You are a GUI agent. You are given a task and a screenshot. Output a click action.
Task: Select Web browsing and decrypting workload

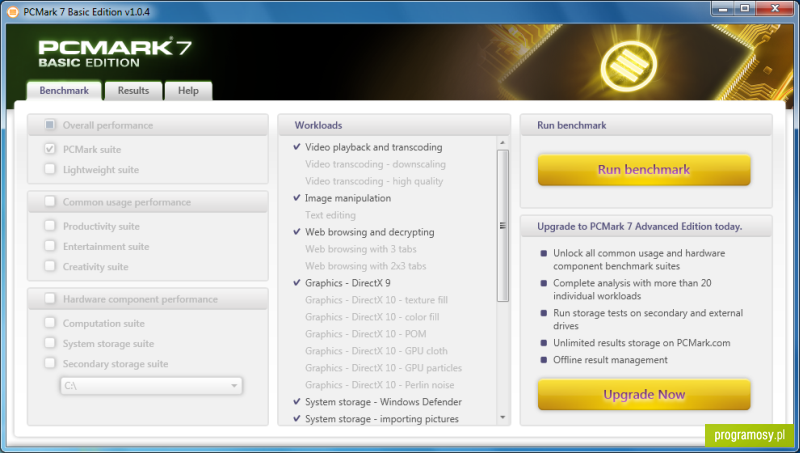[370, 232]
